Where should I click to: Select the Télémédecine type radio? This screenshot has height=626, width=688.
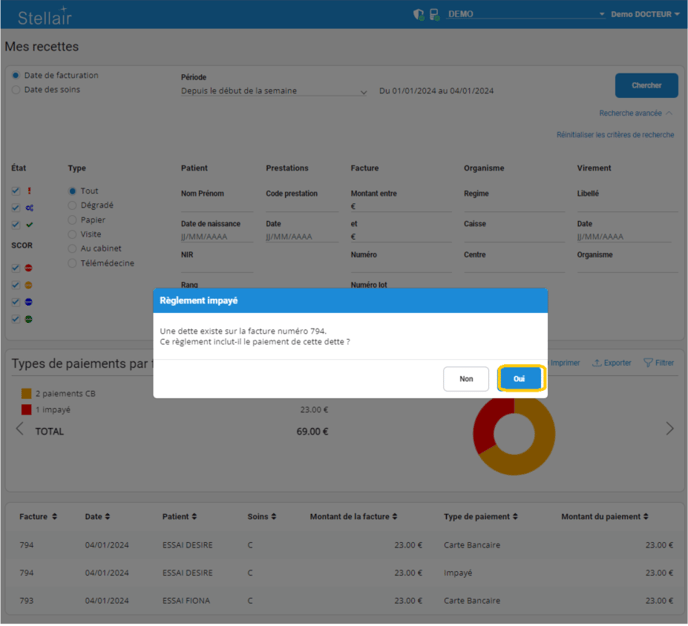[x=72, y=264]
